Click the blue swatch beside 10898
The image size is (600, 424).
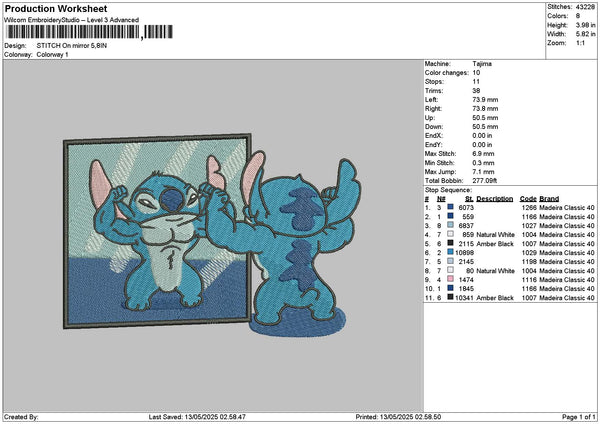[450, 252]
